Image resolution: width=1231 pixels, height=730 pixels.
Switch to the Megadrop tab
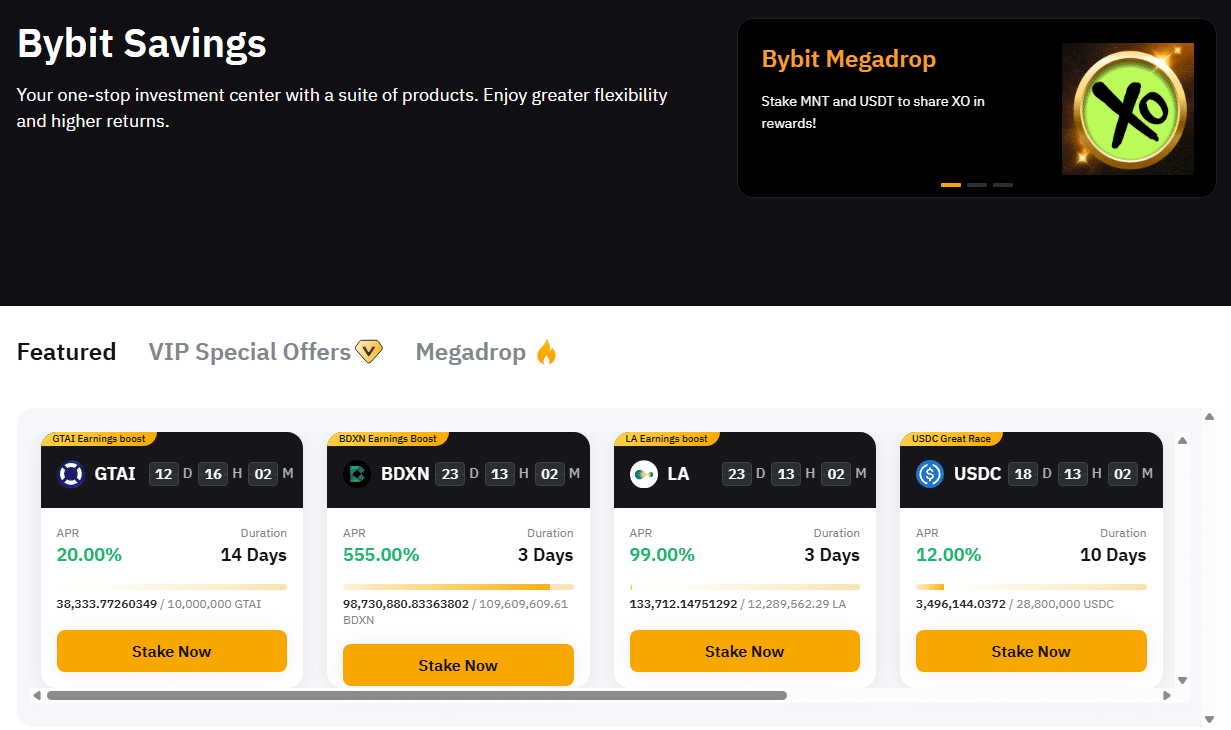point(471,351)
